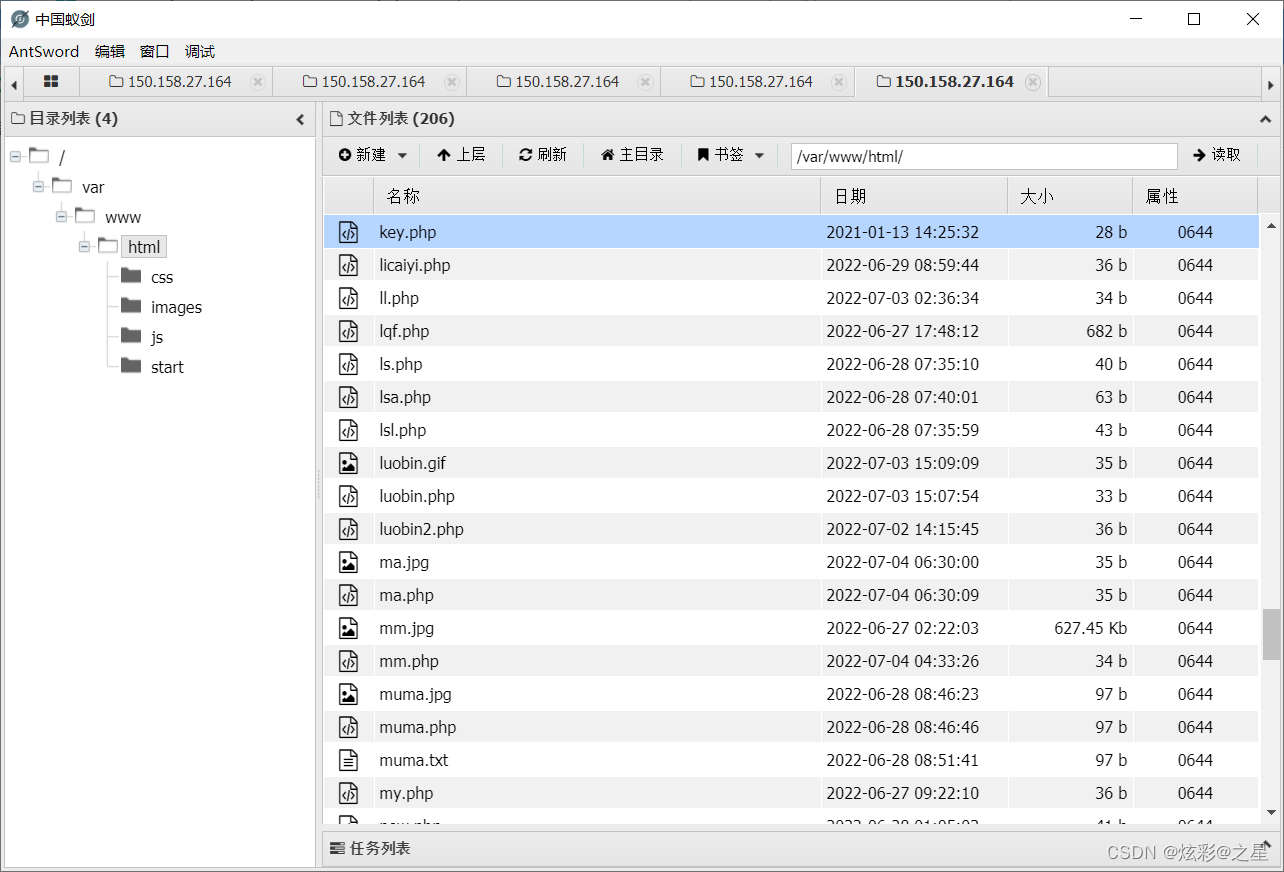
Task: Select the js folder in tree
Action: point(157,337)
